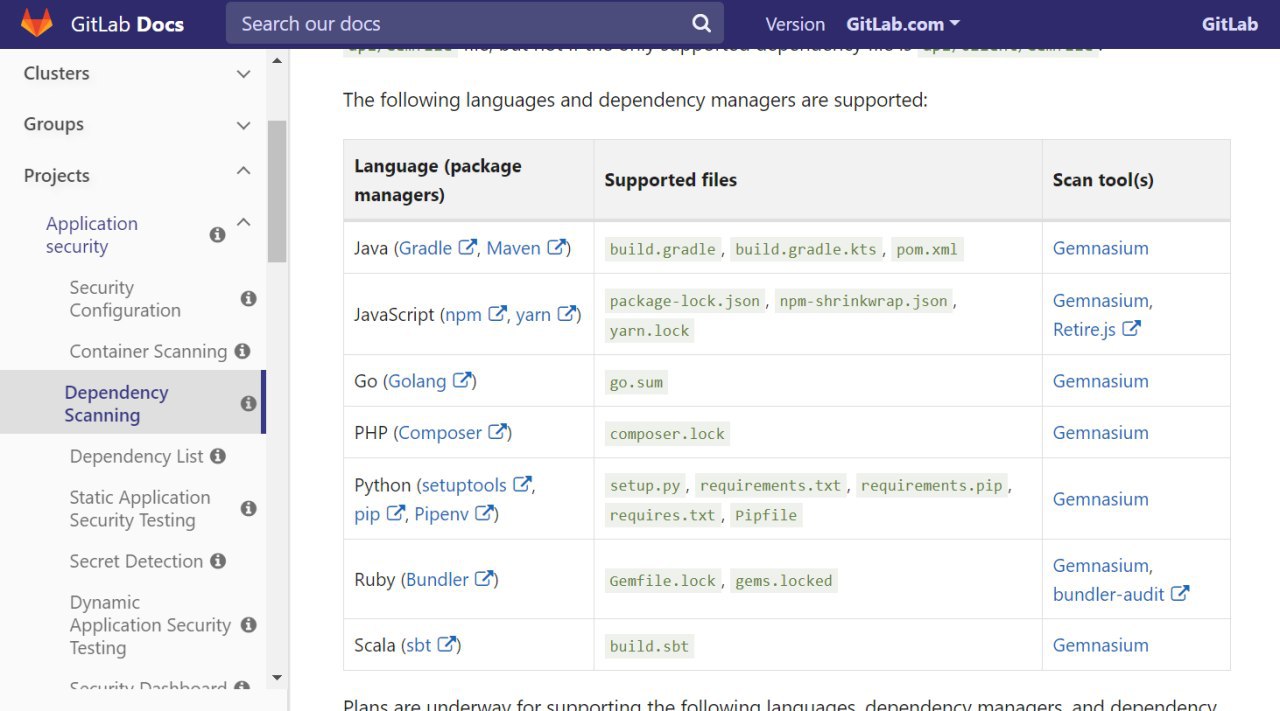Image resolution: width=1280 pixels, height=711 pixels.
Task: Open the npm link
Action: (464, 314)
